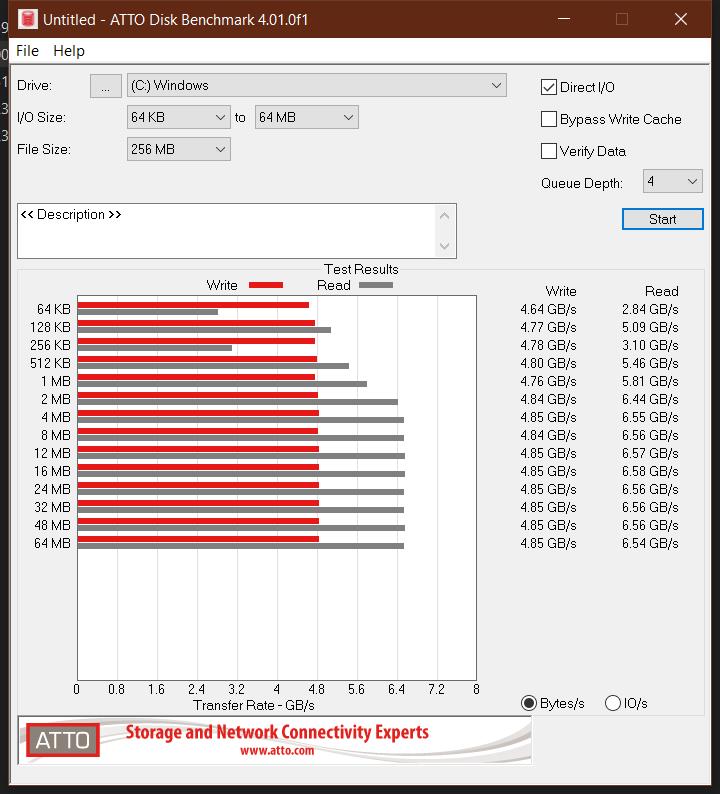The width and height of the screenshot is (720, 794).
Task: Click the read value 6.54 GB/s
Action: click(650, 543)
